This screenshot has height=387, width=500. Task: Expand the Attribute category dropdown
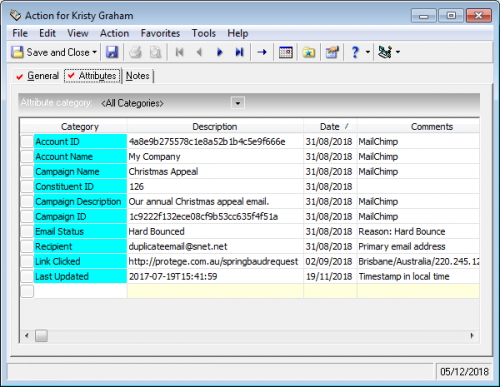(238, 103)
